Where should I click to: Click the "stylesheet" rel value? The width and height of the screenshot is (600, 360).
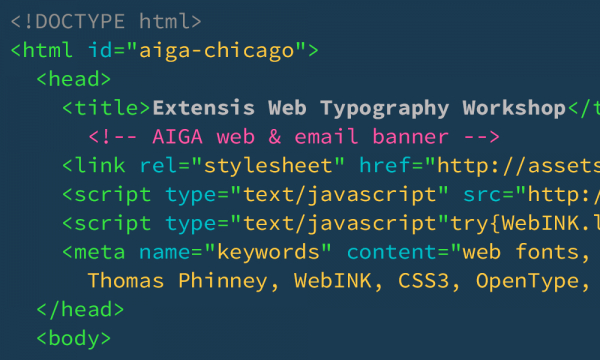(x=268, y=166)
